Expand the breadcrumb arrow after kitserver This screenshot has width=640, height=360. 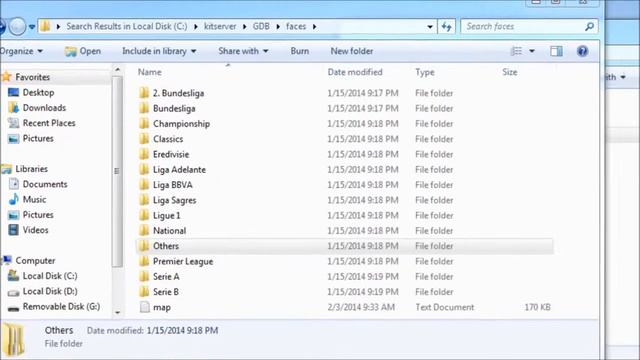pos(244,27)
